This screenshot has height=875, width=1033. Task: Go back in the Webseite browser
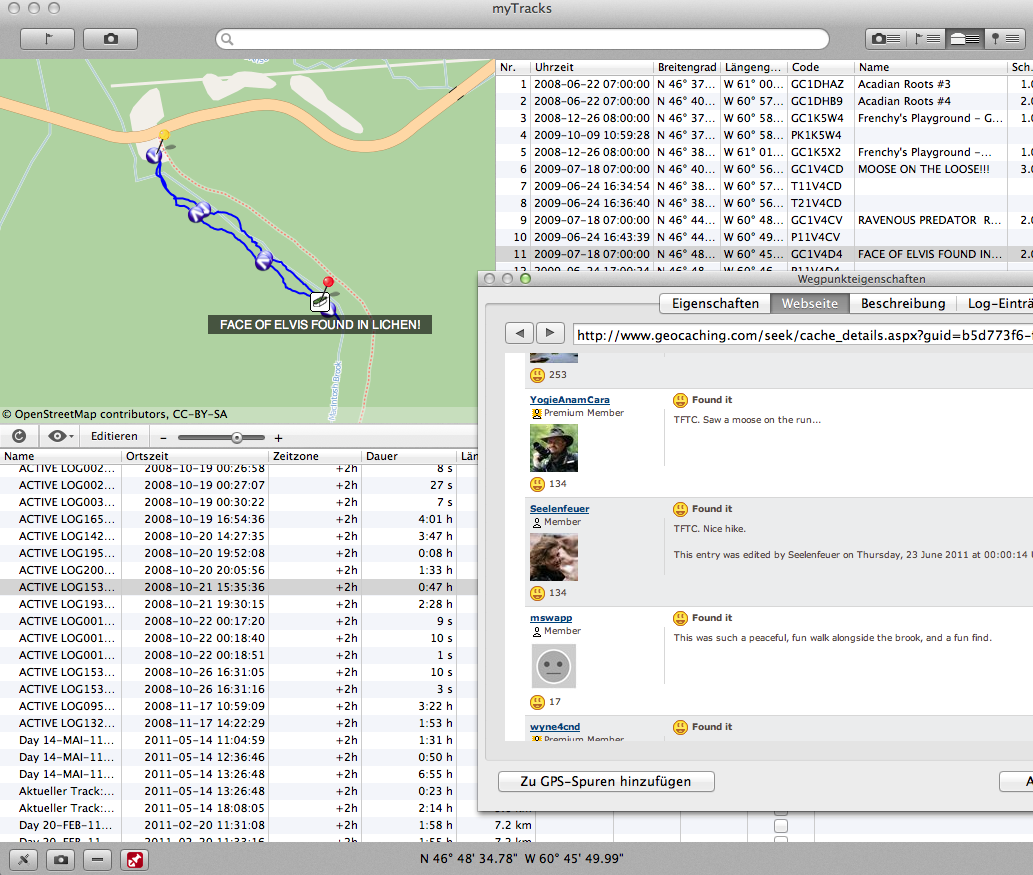(x=520, y=333)
